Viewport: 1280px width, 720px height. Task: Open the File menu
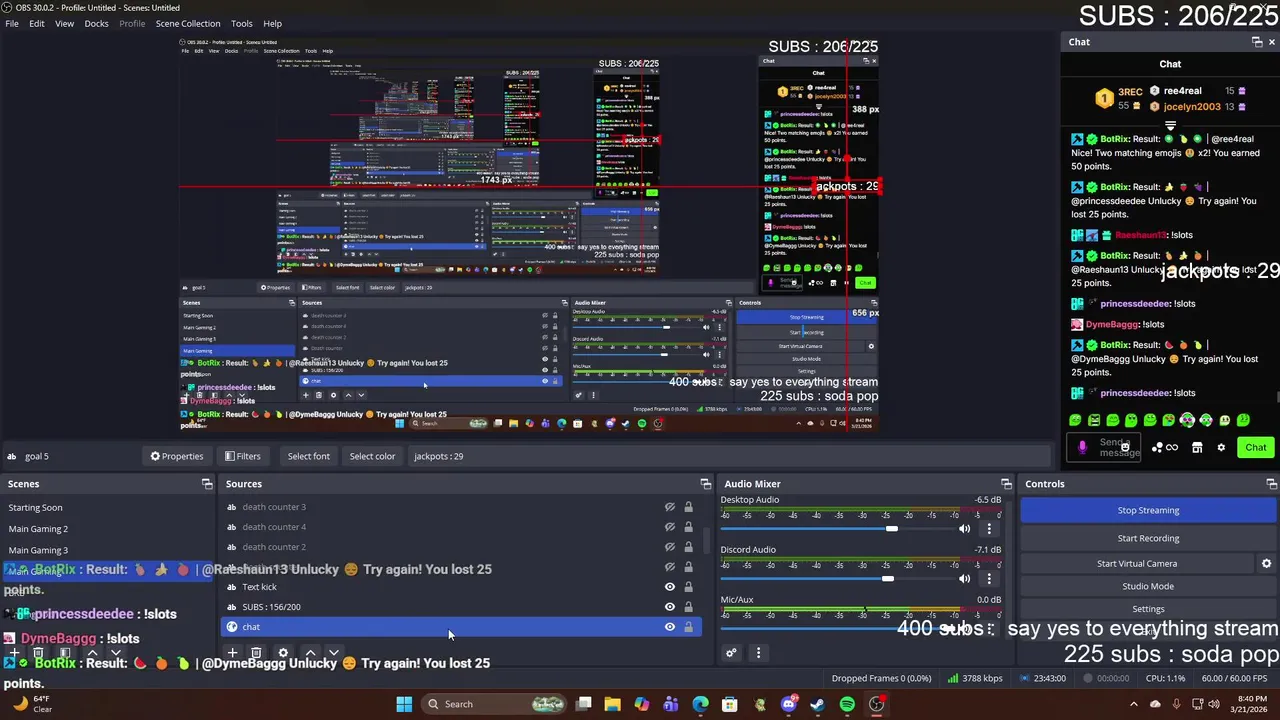click(x=12, y=23)
